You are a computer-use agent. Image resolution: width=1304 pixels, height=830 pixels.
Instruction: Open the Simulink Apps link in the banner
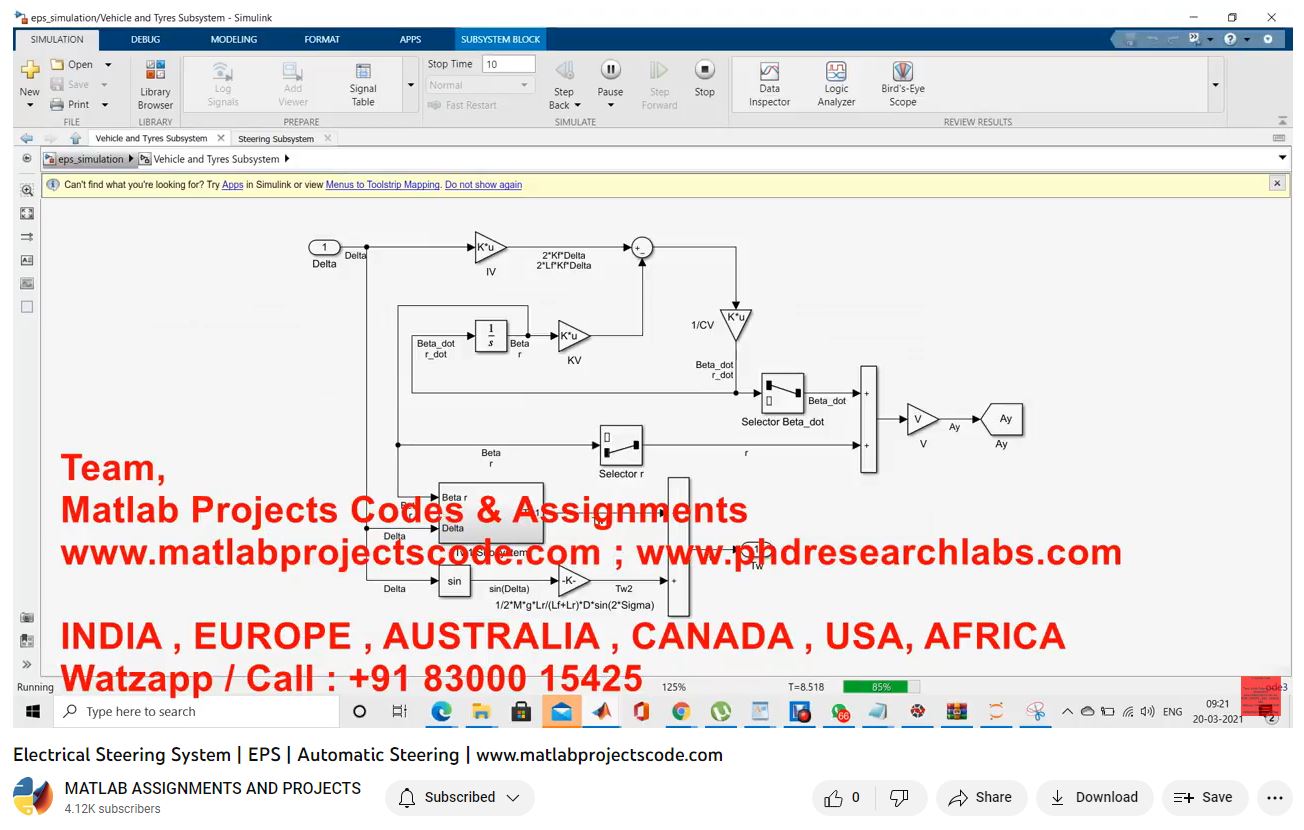(232, 185)
